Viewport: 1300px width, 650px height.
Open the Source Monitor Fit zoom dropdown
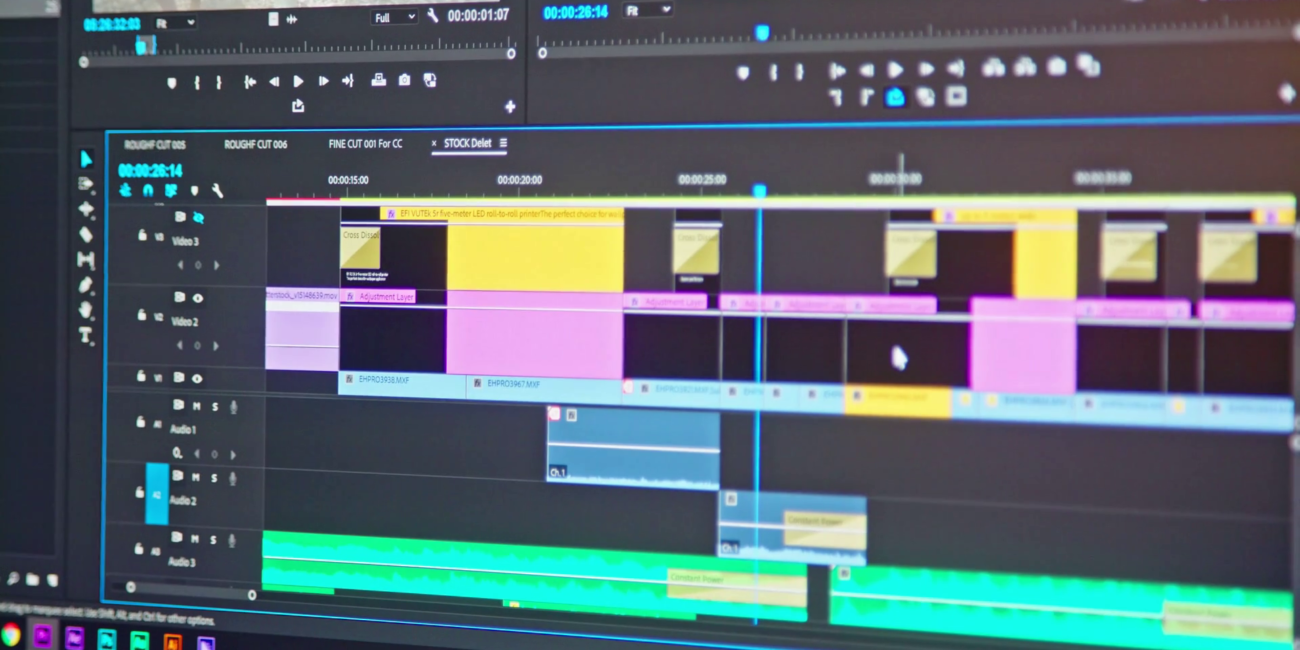tap(176, 22)
